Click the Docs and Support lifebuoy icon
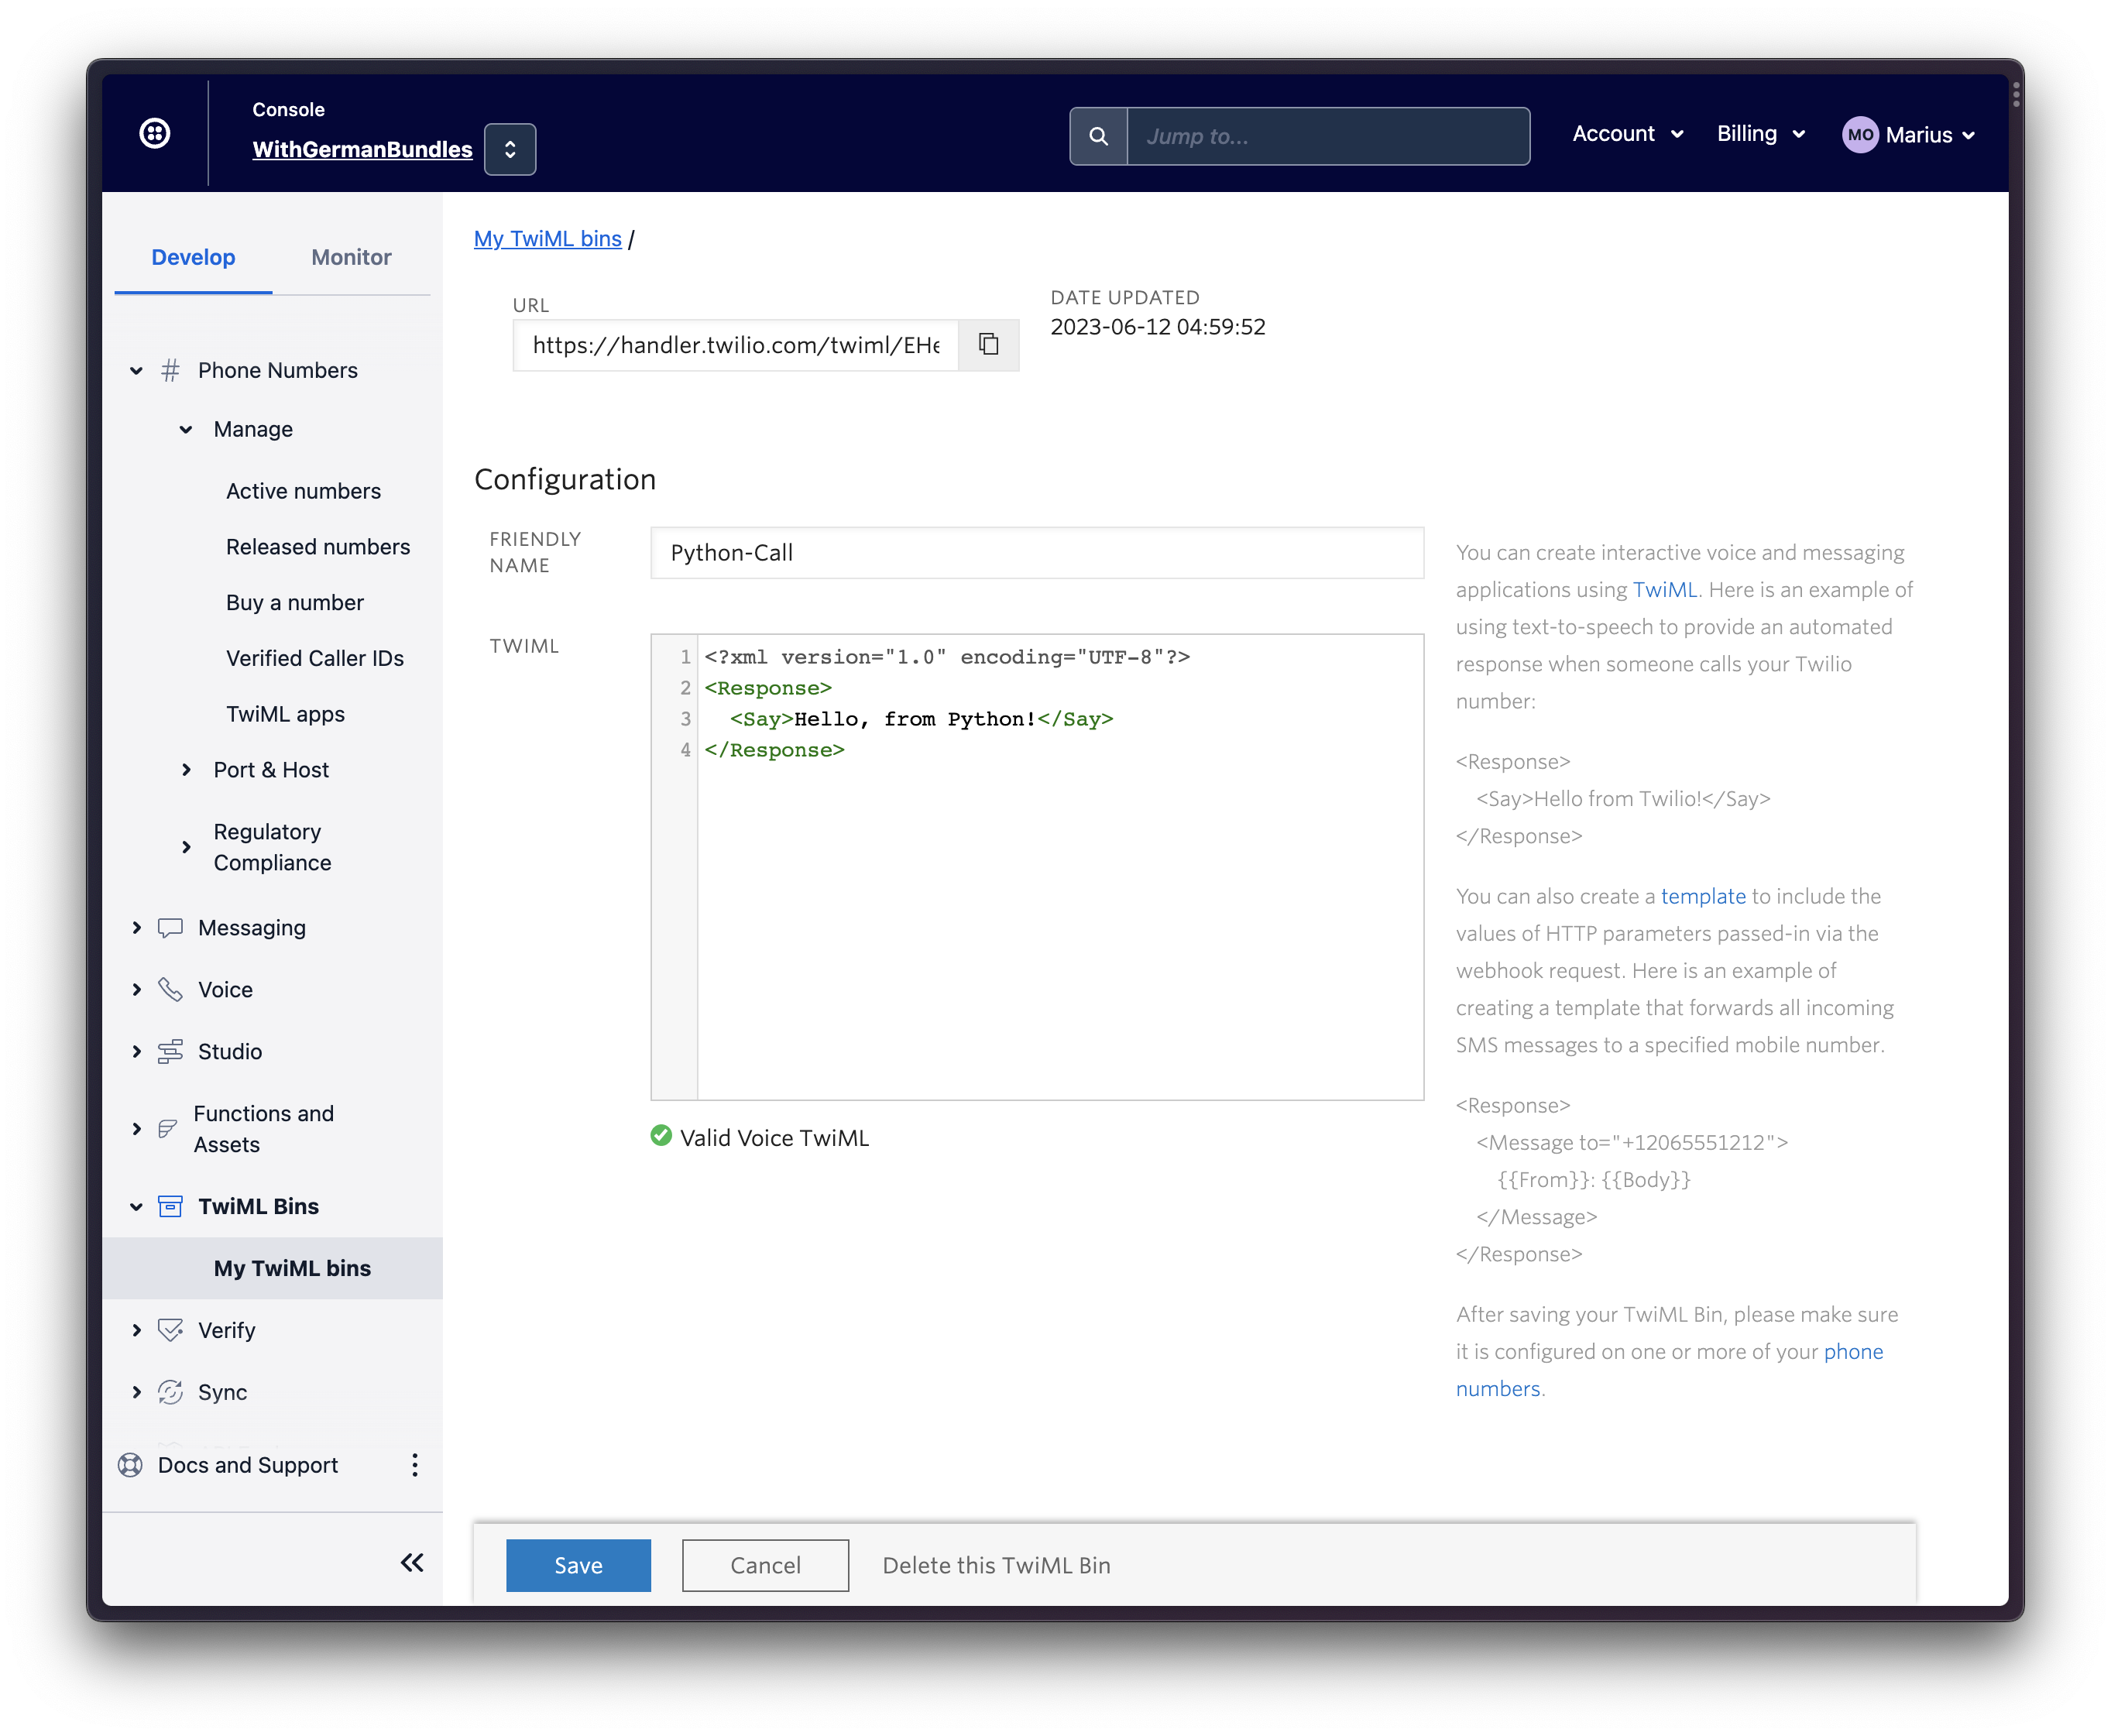The width and height of the screenshot is (2111, 1736). 130,1465
